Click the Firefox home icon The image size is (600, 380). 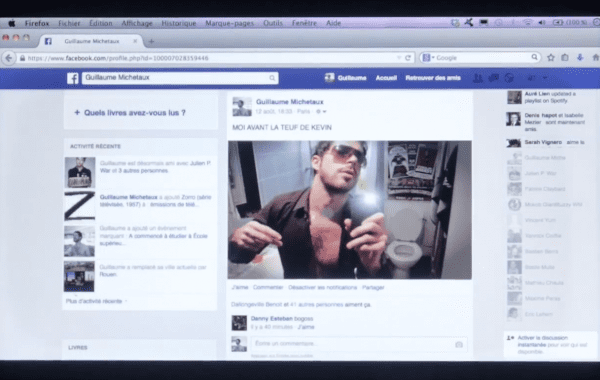click(595, 58)
